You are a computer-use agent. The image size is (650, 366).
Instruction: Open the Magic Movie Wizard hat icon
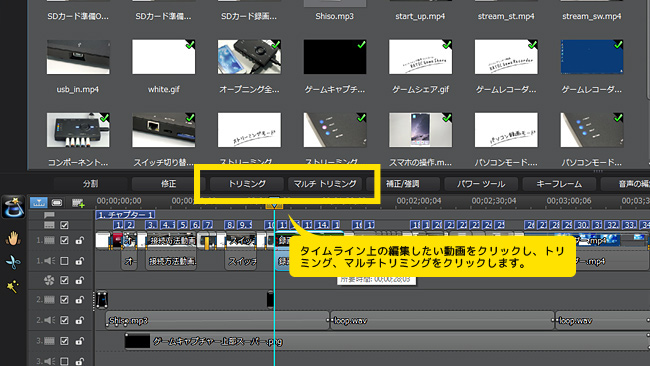[13, 206]
